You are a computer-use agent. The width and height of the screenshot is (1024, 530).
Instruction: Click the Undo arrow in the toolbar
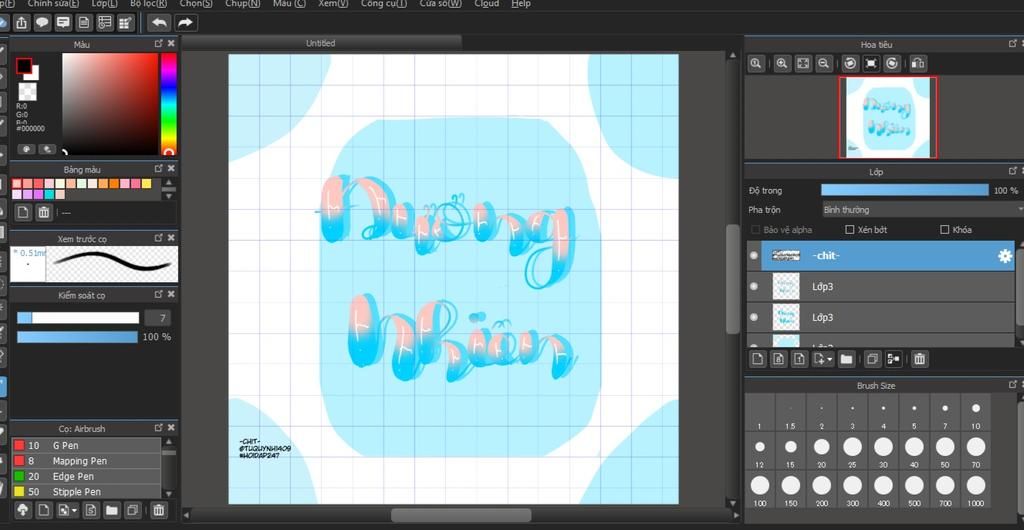(159, 23)
